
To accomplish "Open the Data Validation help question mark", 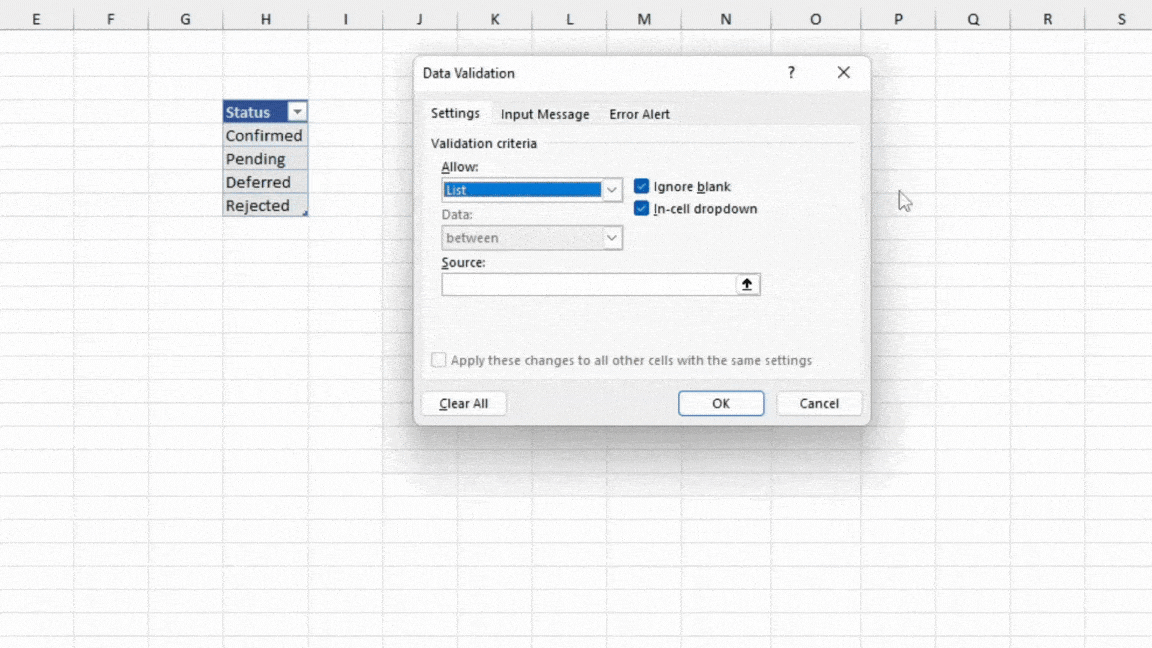I will pos(790,72).
